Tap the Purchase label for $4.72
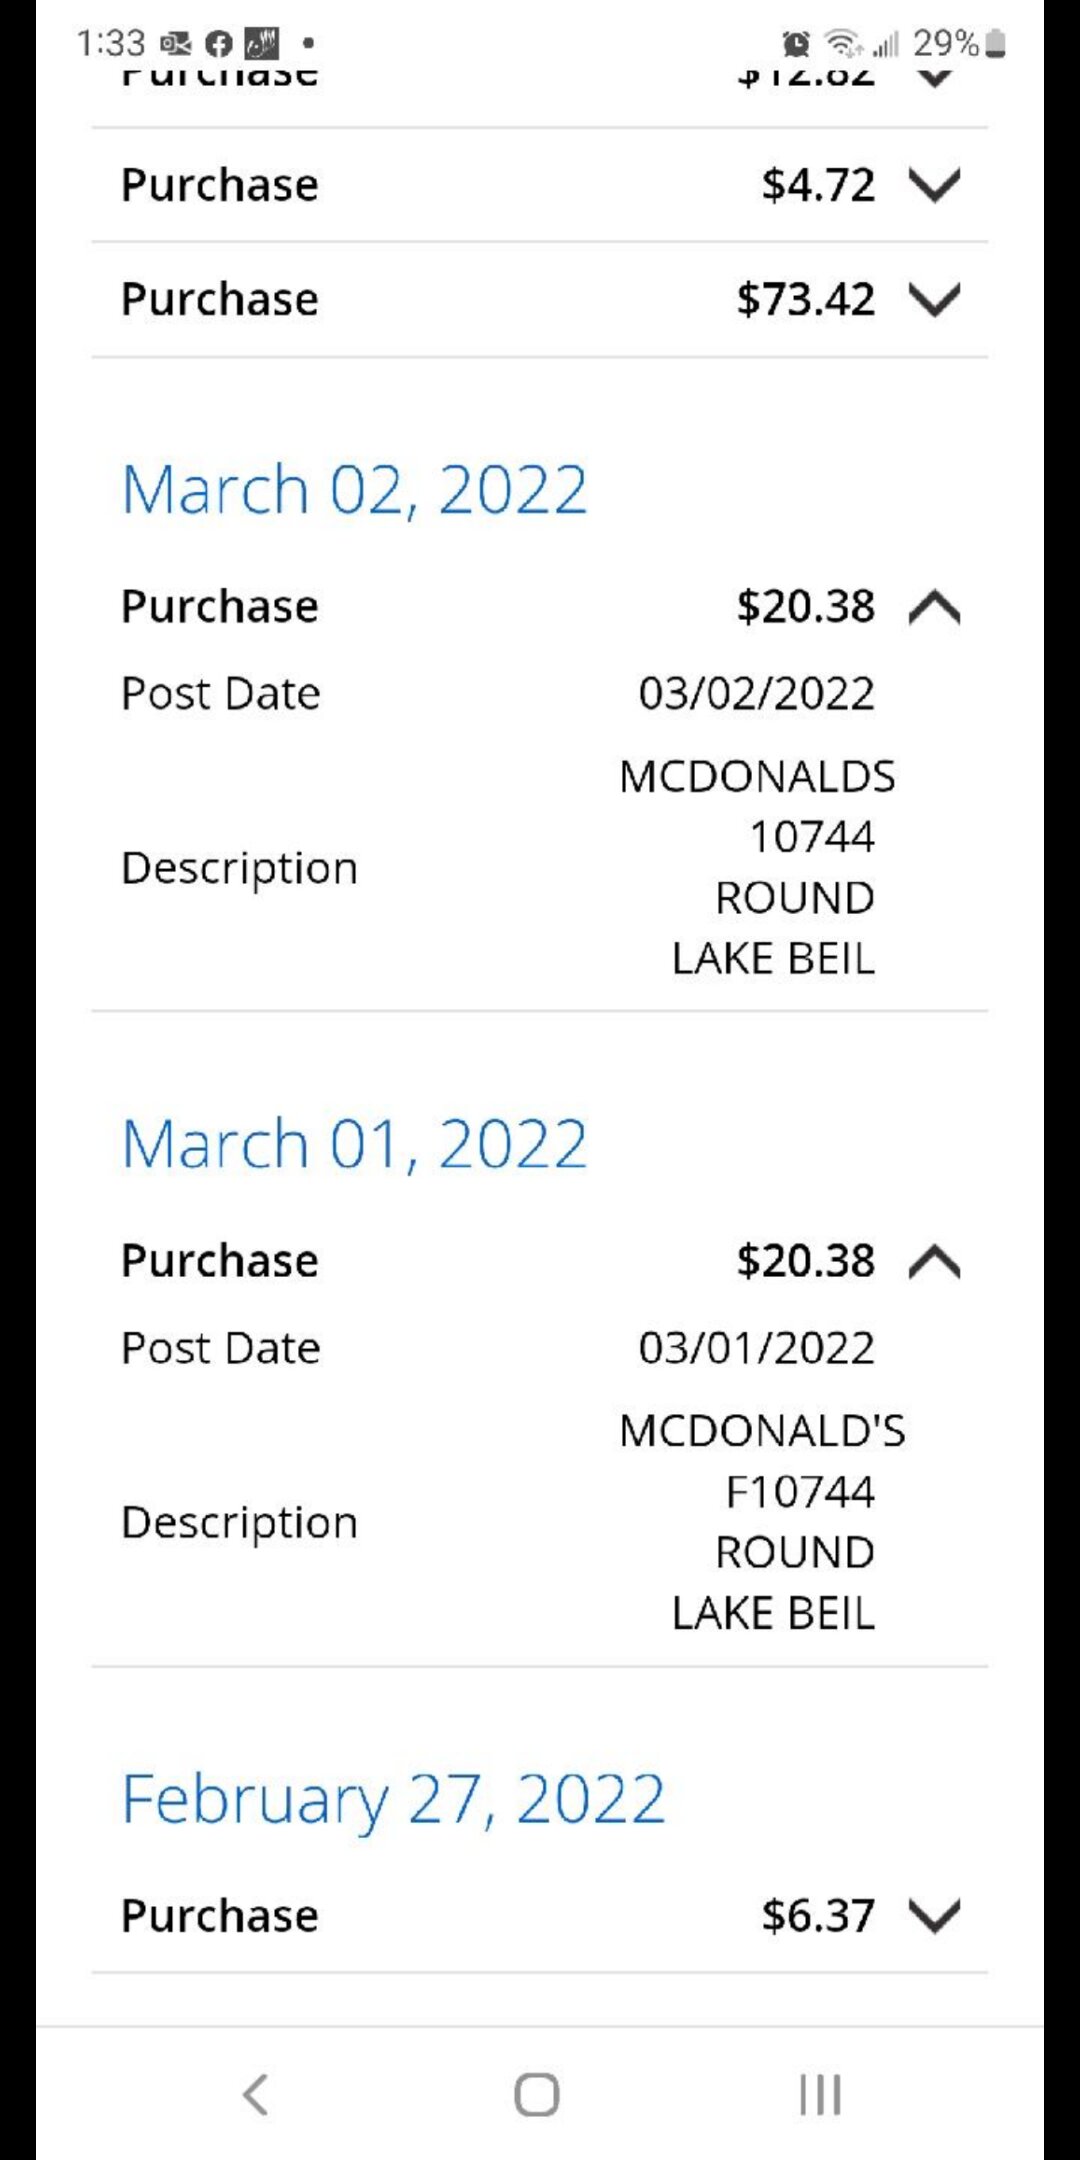 (x=220, y=185)
